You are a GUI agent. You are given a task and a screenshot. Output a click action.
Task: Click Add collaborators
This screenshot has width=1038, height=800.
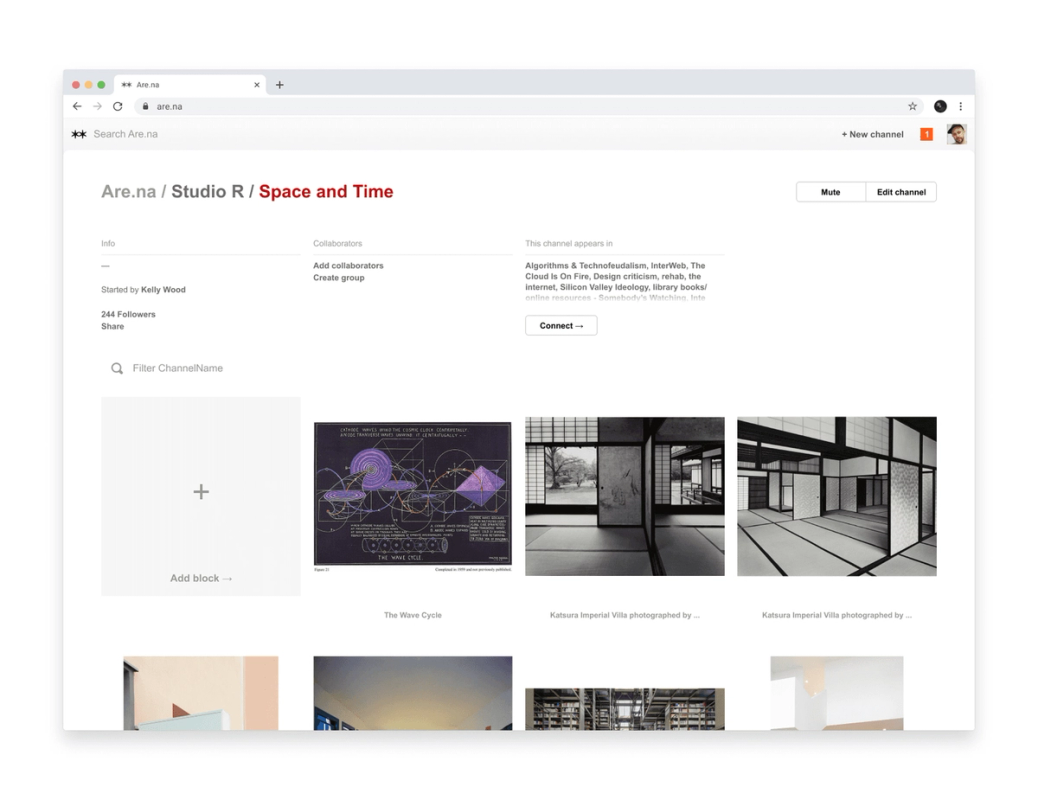point(348,266)
